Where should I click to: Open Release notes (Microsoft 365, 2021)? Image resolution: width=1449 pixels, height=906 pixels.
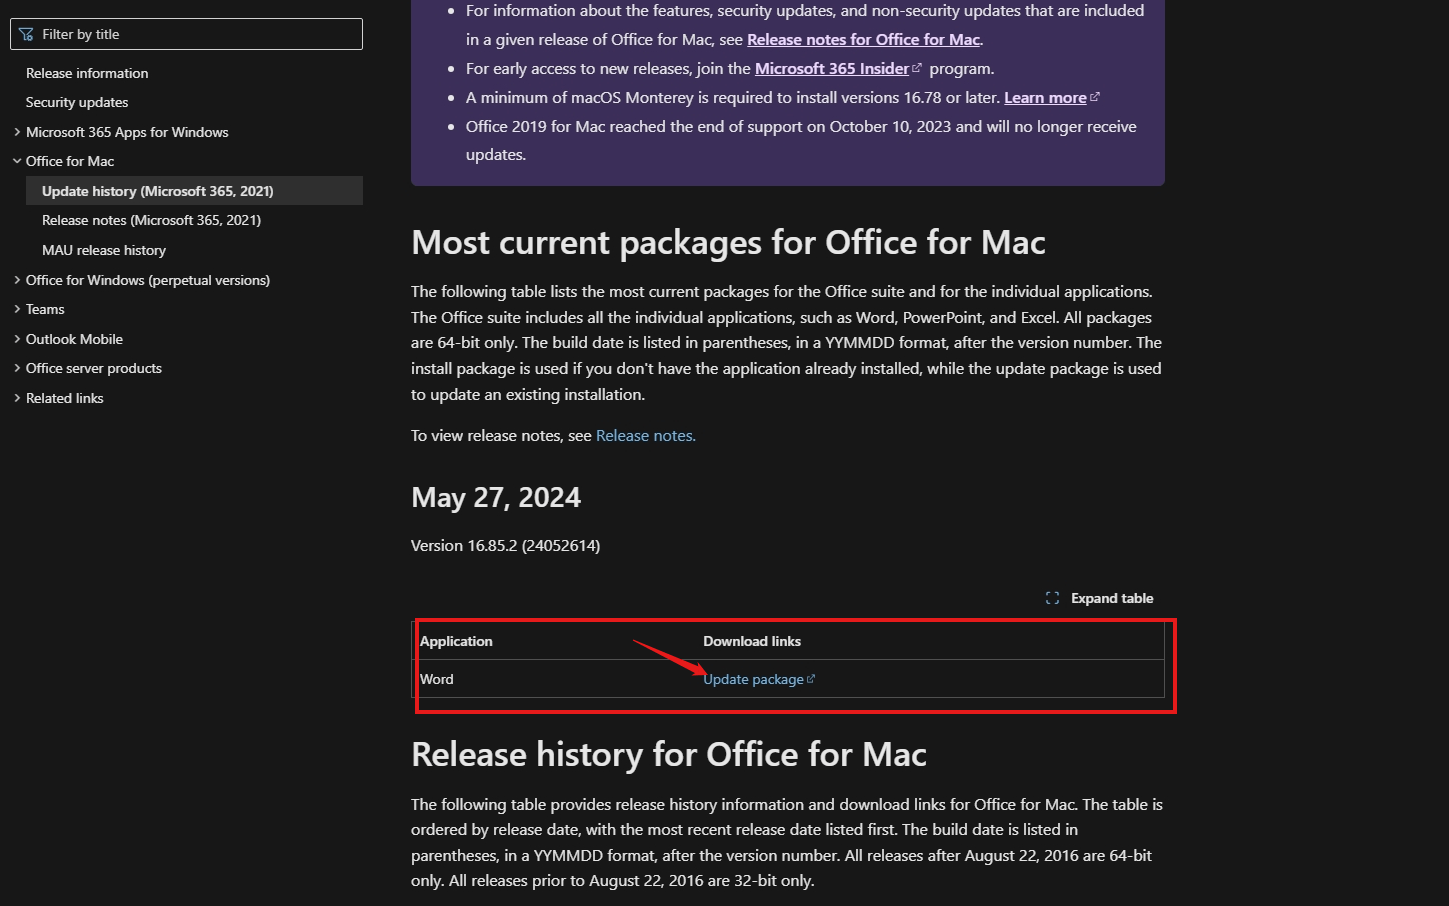pos(151,220)
